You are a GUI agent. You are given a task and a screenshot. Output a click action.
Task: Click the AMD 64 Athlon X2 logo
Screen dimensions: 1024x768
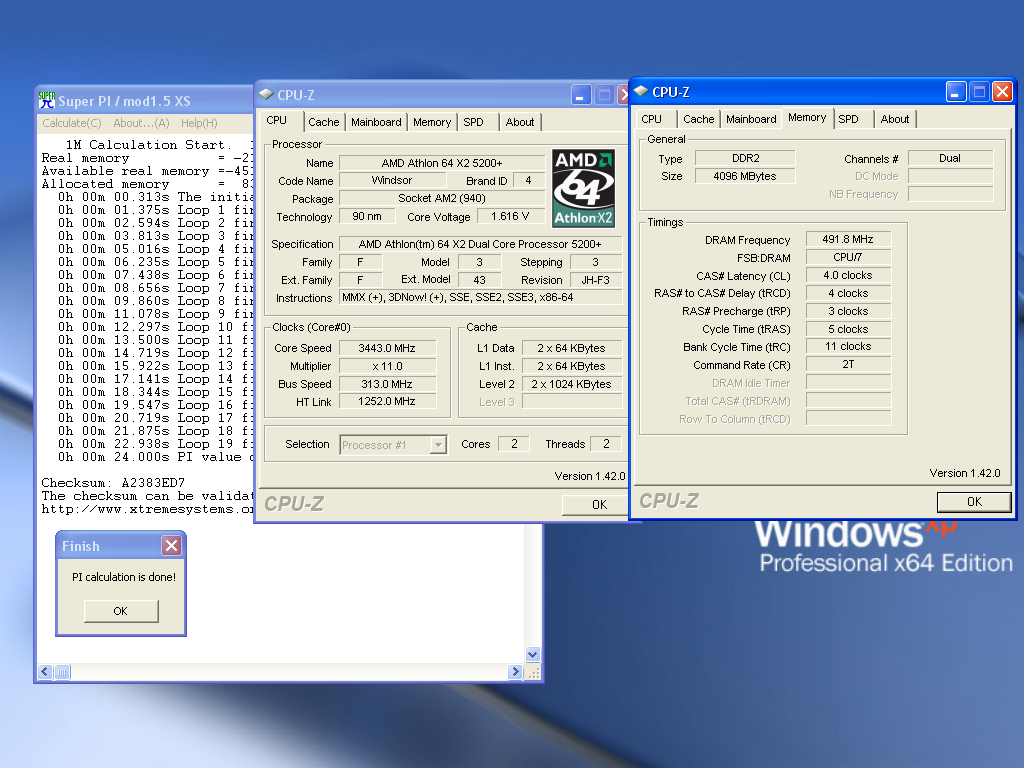click(583, 188)
